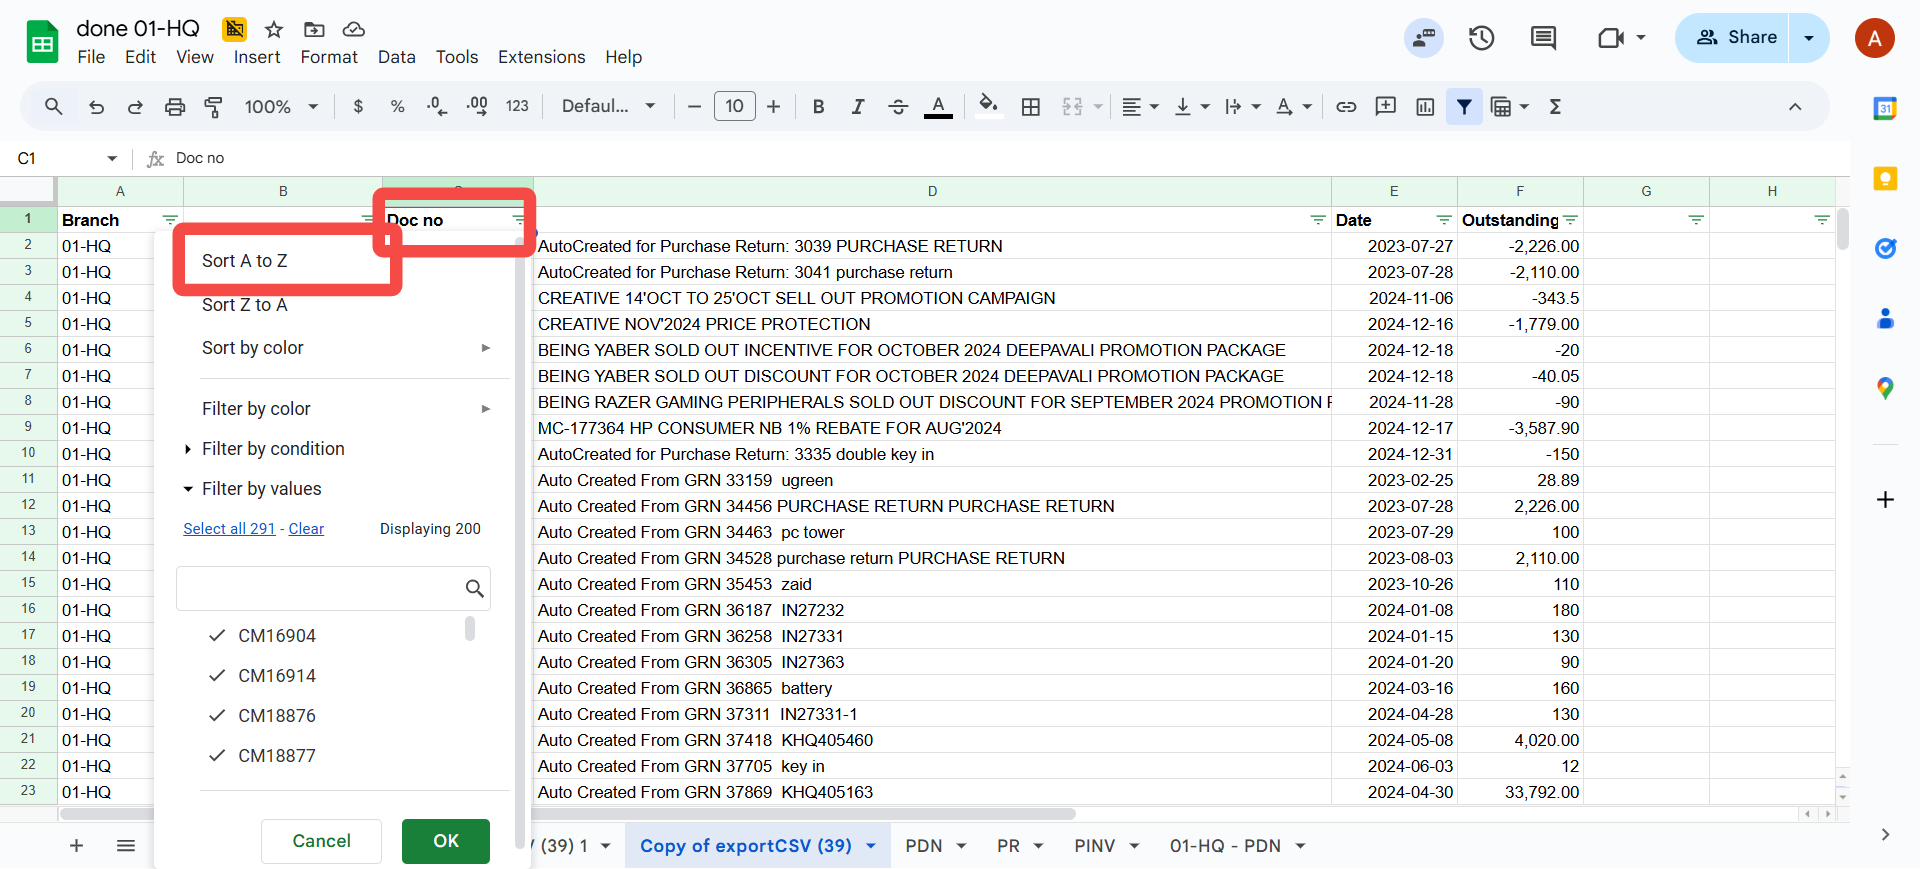Click the filter values search field
The image size is (1920, 869).
click(x=333, y=588)
